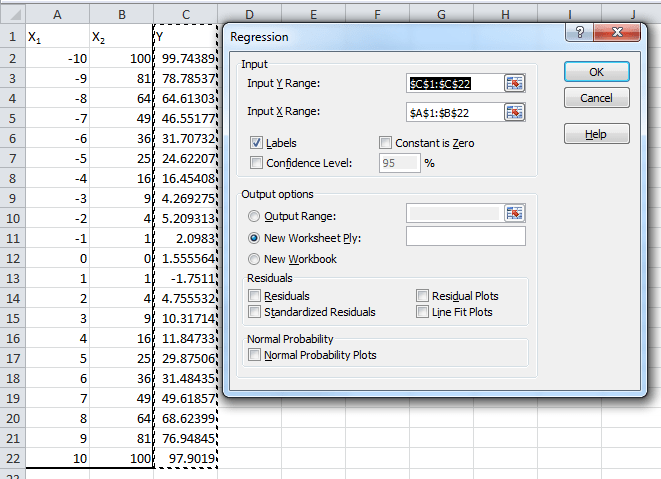Screen dimensions: 661x479
Task: Check the Residuals checkbox
Action: (254, 296)
